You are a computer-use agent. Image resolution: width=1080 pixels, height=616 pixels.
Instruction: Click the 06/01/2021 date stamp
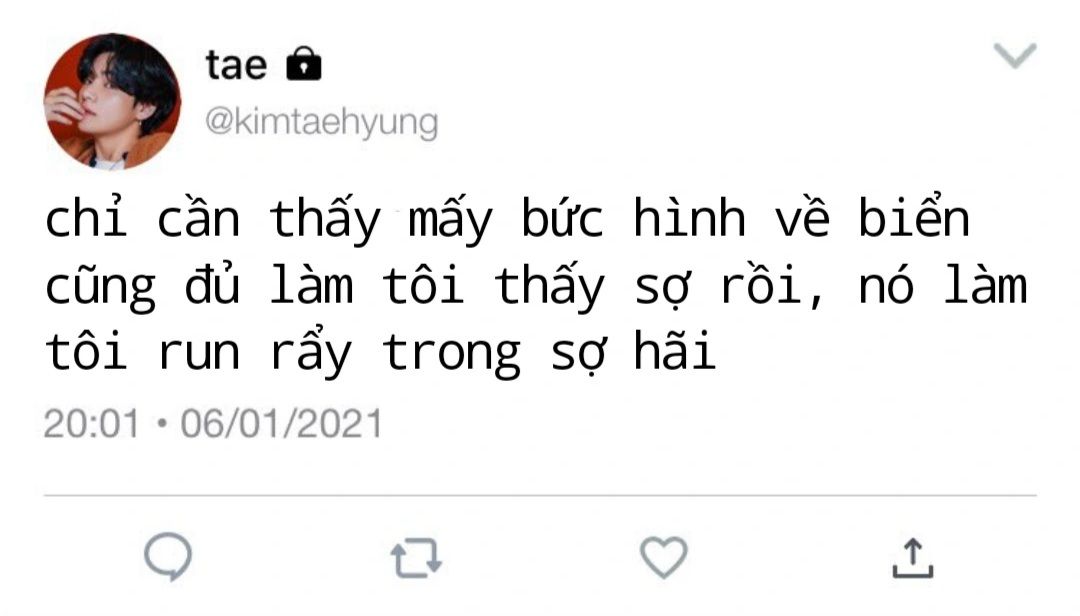[282, 423]
